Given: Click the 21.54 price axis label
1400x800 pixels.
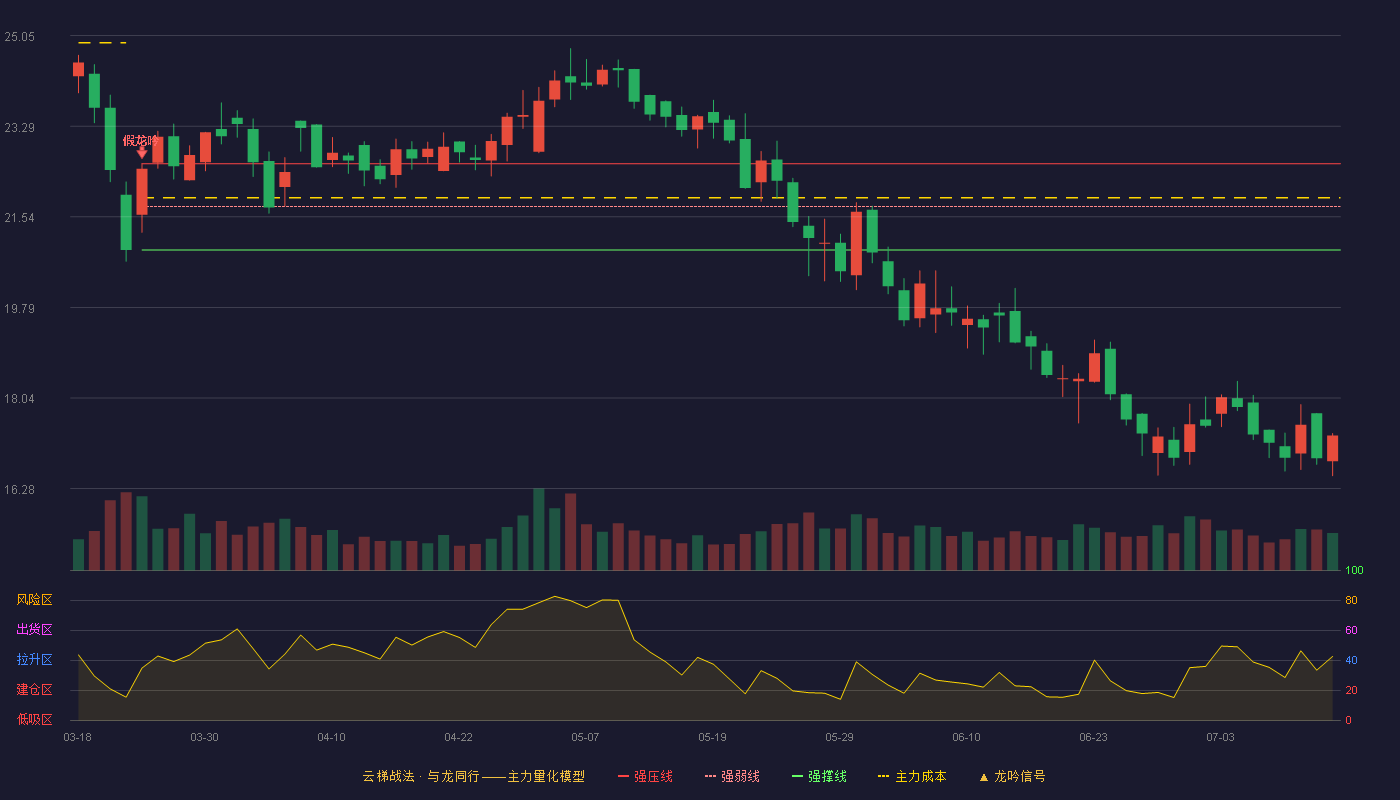Looking at the screenshot, I should click(19, 218).
